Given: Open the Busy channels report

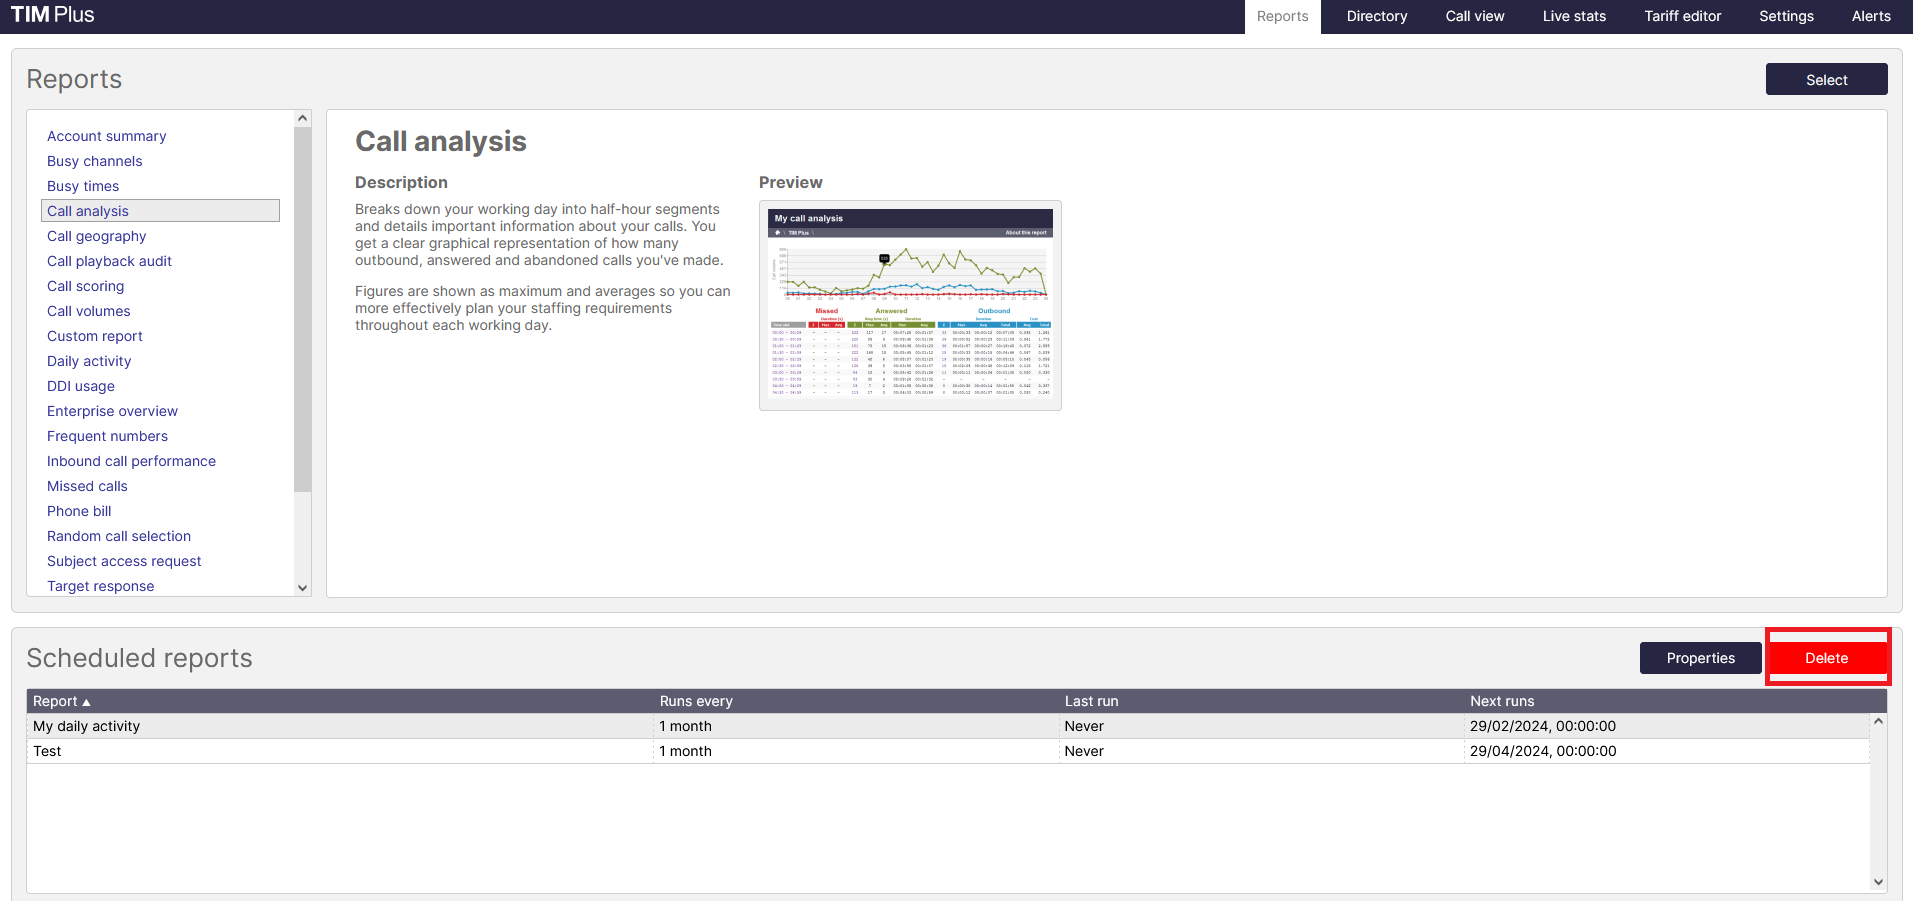Looking at the screenshot, I should [94, 161].
